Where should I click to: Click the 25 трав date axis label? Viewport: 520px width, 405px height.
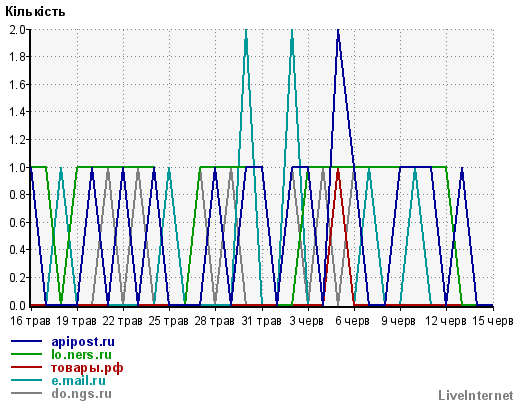click(x=168, y=321)
